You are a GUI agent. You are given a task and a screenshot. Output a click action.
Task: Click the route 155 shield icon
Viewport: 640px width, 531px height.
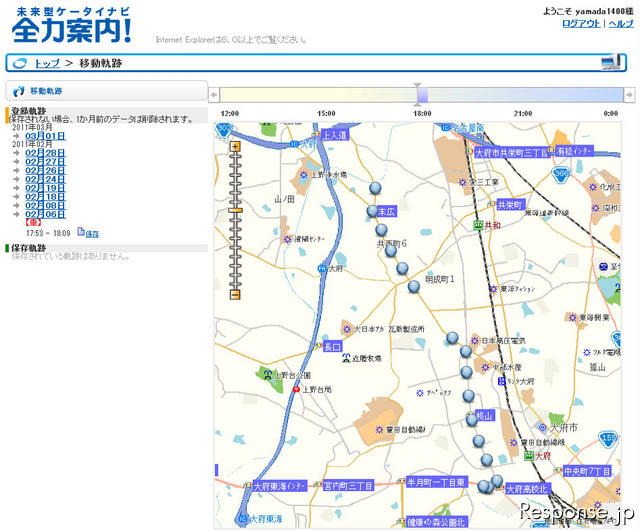tap(608, 438)
